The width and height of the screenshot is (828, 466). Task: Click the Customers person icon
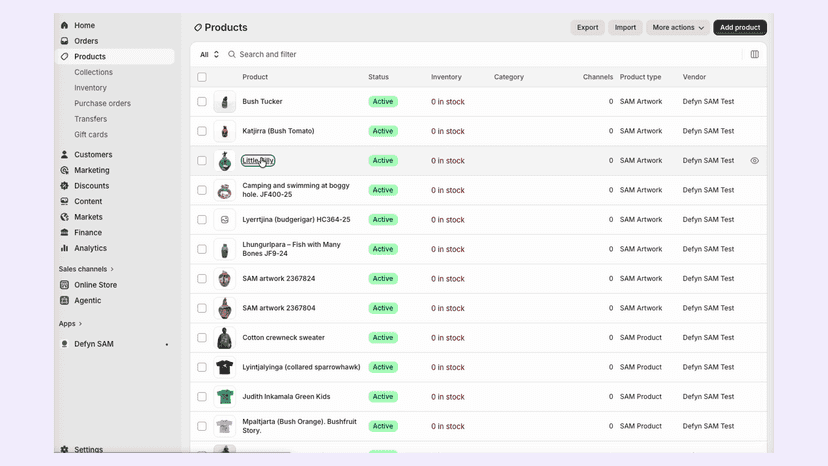click(64, 154)
